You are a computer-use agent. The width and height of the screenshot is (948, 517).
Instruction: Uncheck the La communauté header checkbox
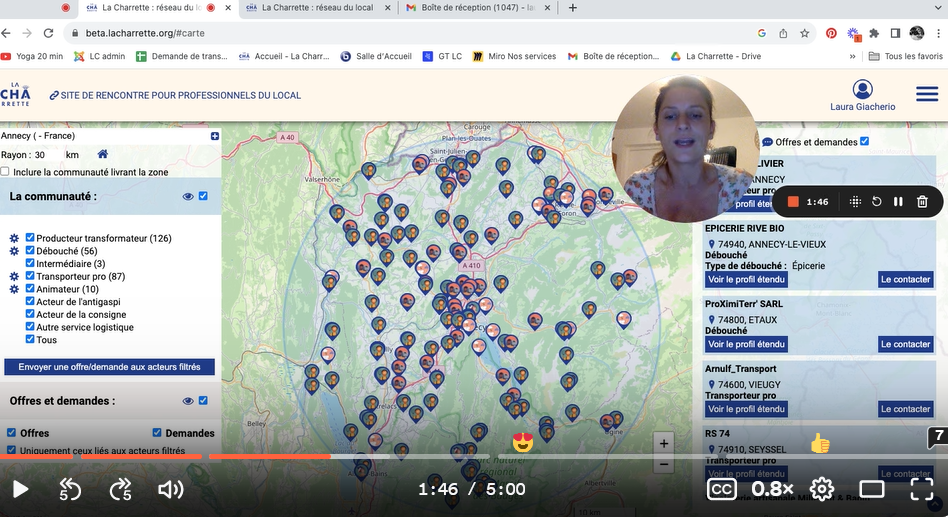tap(203, 196)
